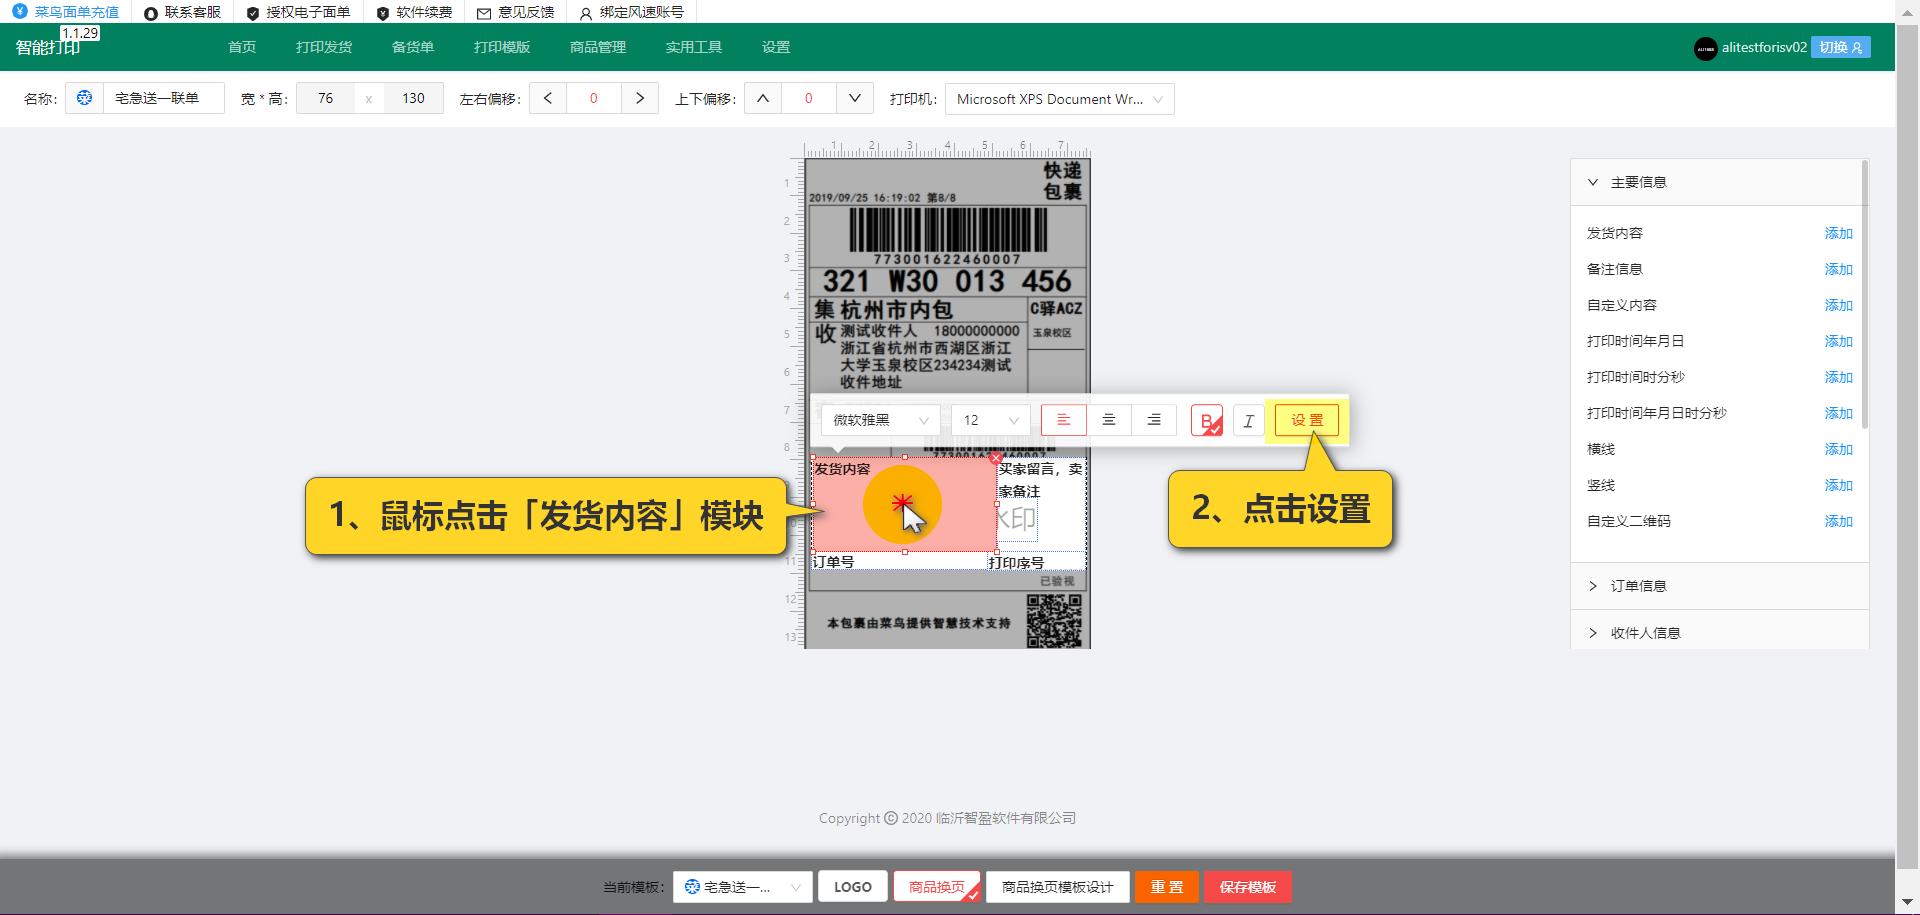This screenshot has width=1920, height=915.
Task: Click the right align text icon
Action: (1153, 420)
